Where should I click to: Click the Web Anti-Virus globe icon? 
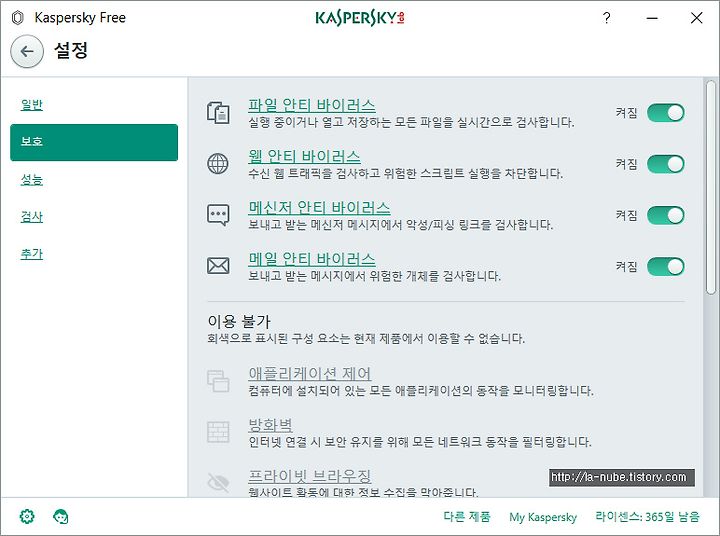218,164
